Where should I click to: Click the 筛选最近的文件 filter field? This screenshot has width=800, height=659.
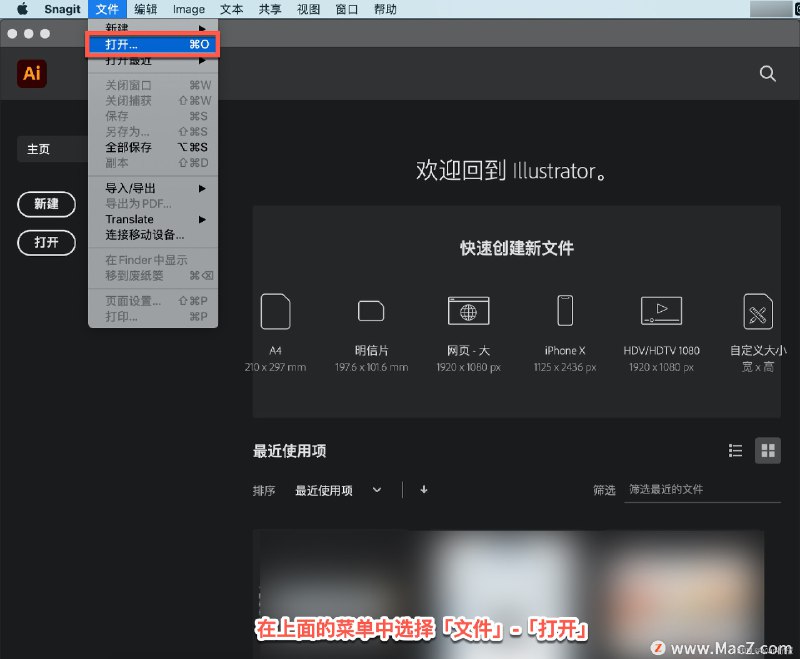701,490
